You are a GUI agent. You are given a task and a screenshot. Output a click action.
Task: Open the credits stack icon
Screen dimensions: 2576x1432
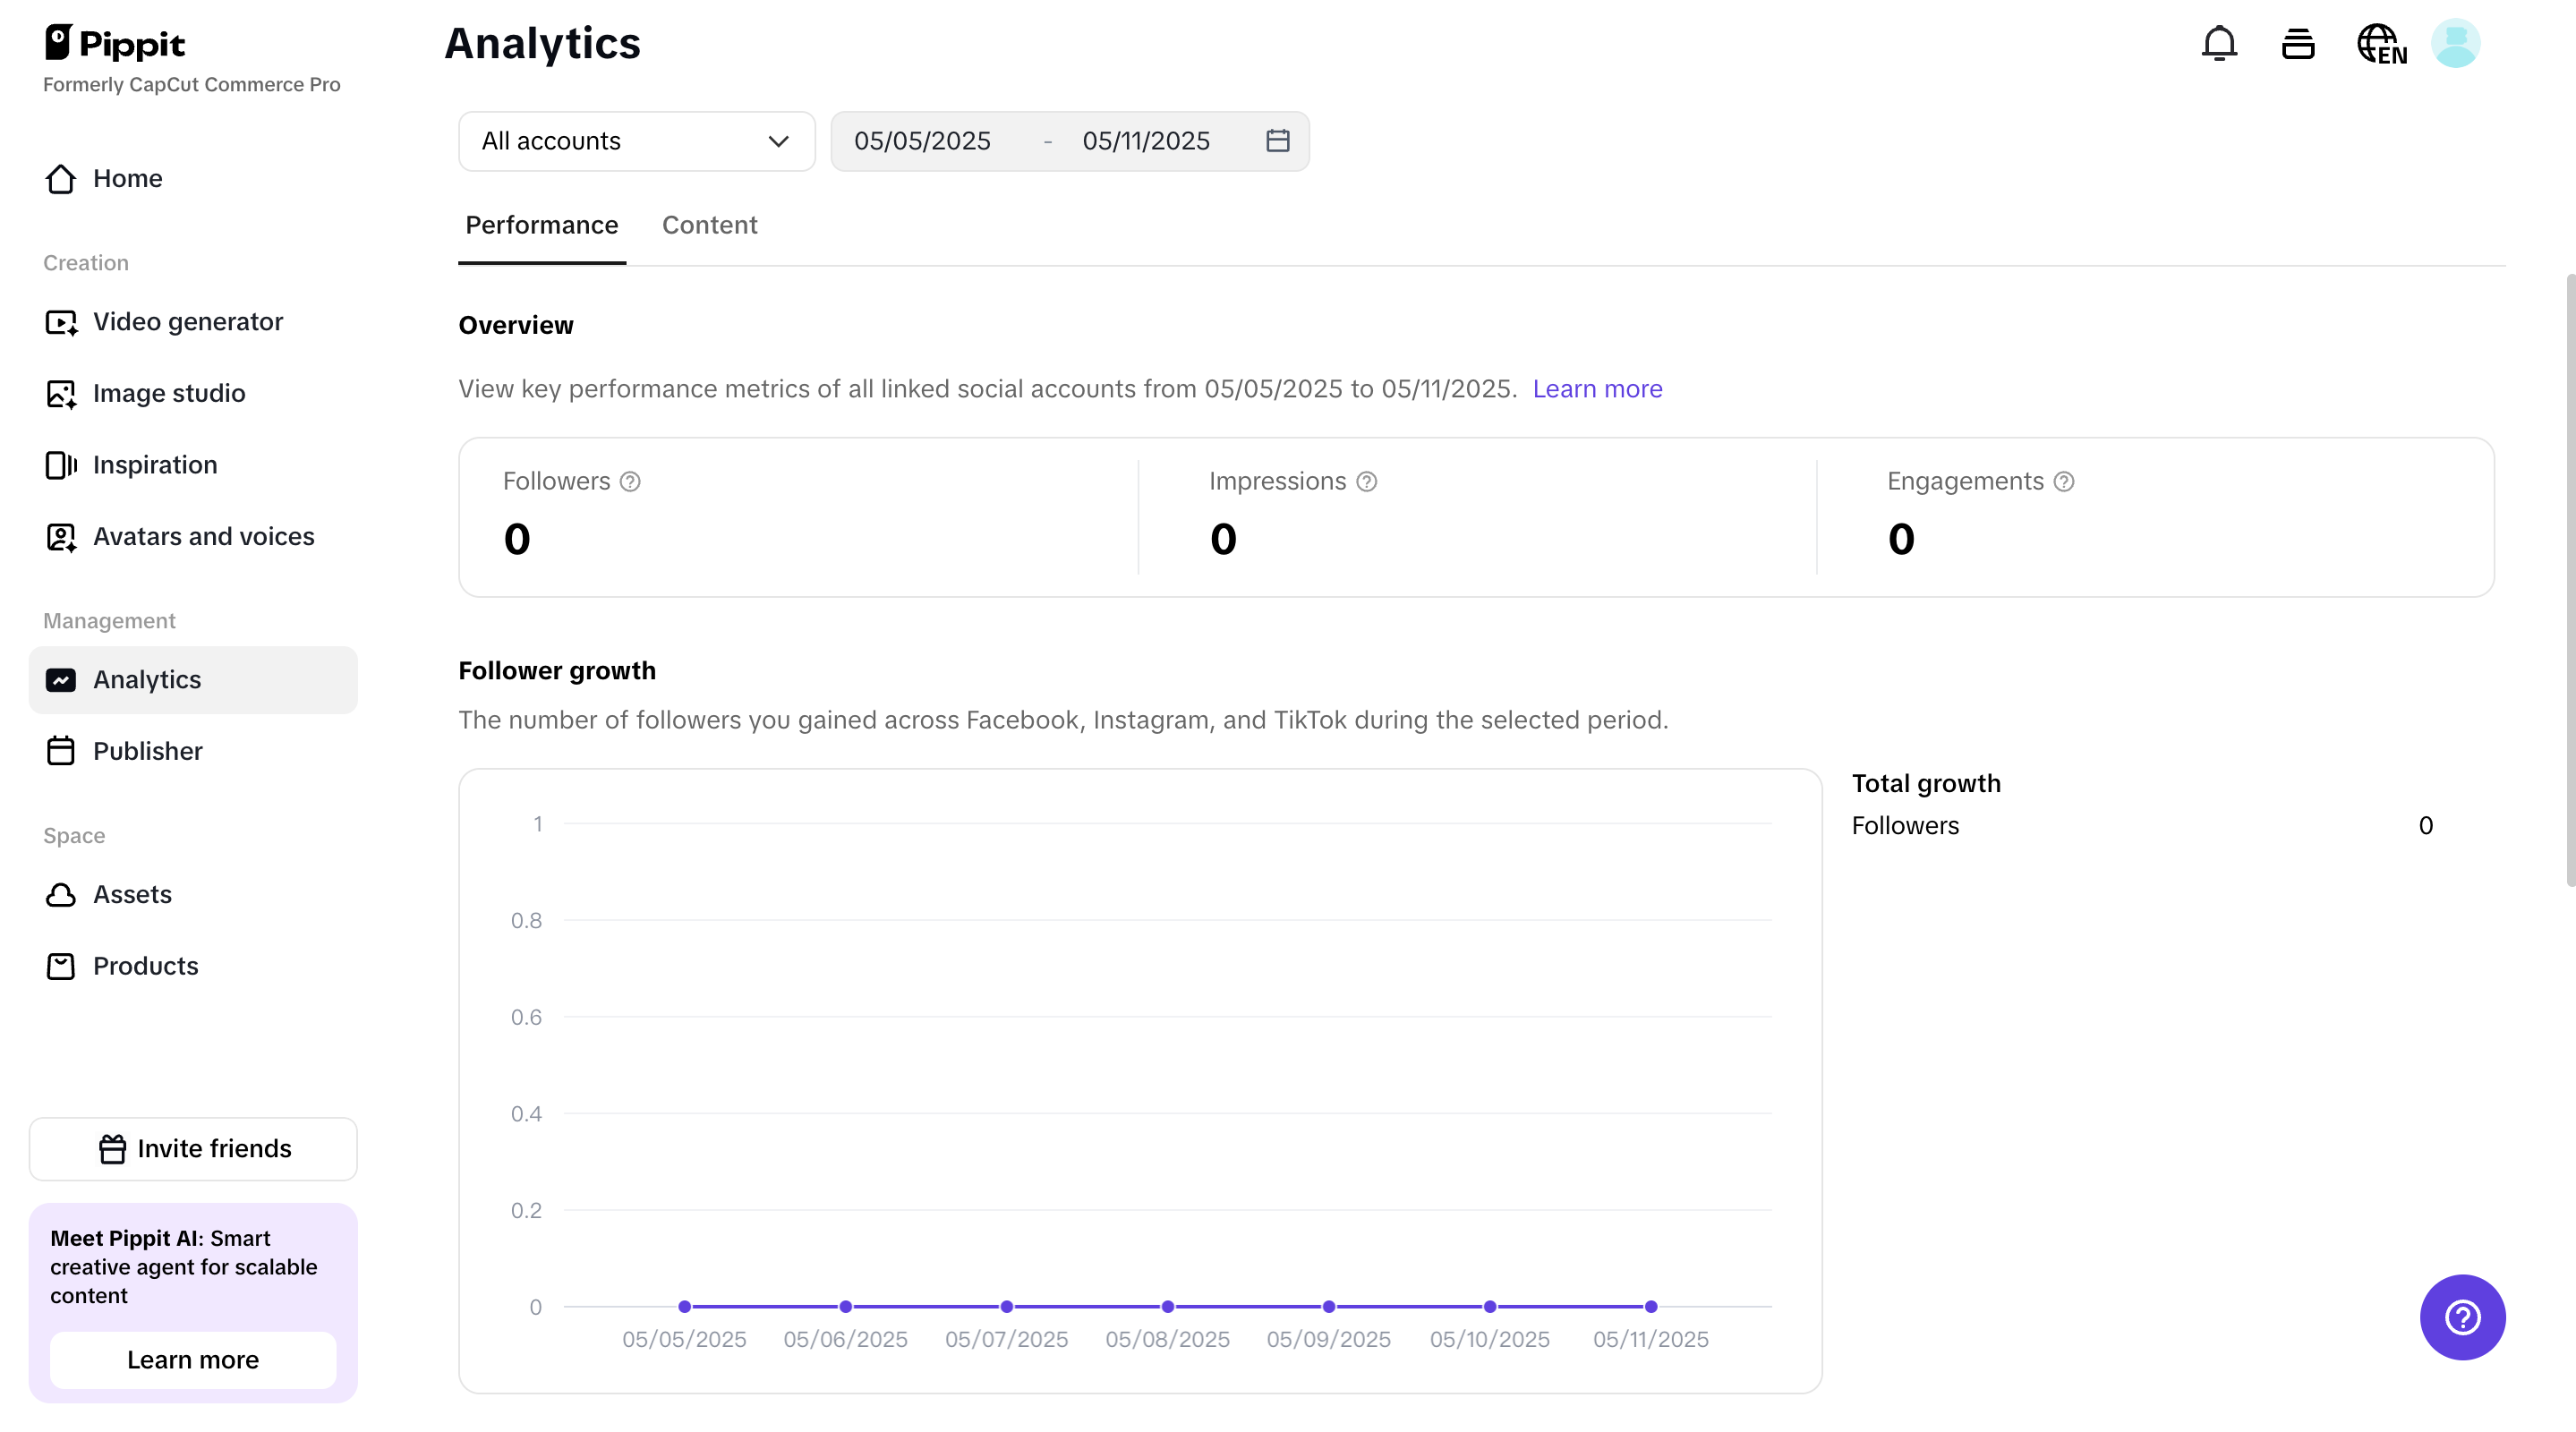pyautogui.click(x=2298, y=44)
